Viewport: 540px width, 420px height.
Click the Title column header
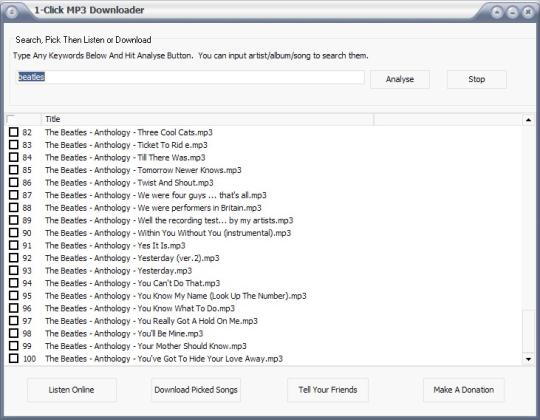click(207, 119)
